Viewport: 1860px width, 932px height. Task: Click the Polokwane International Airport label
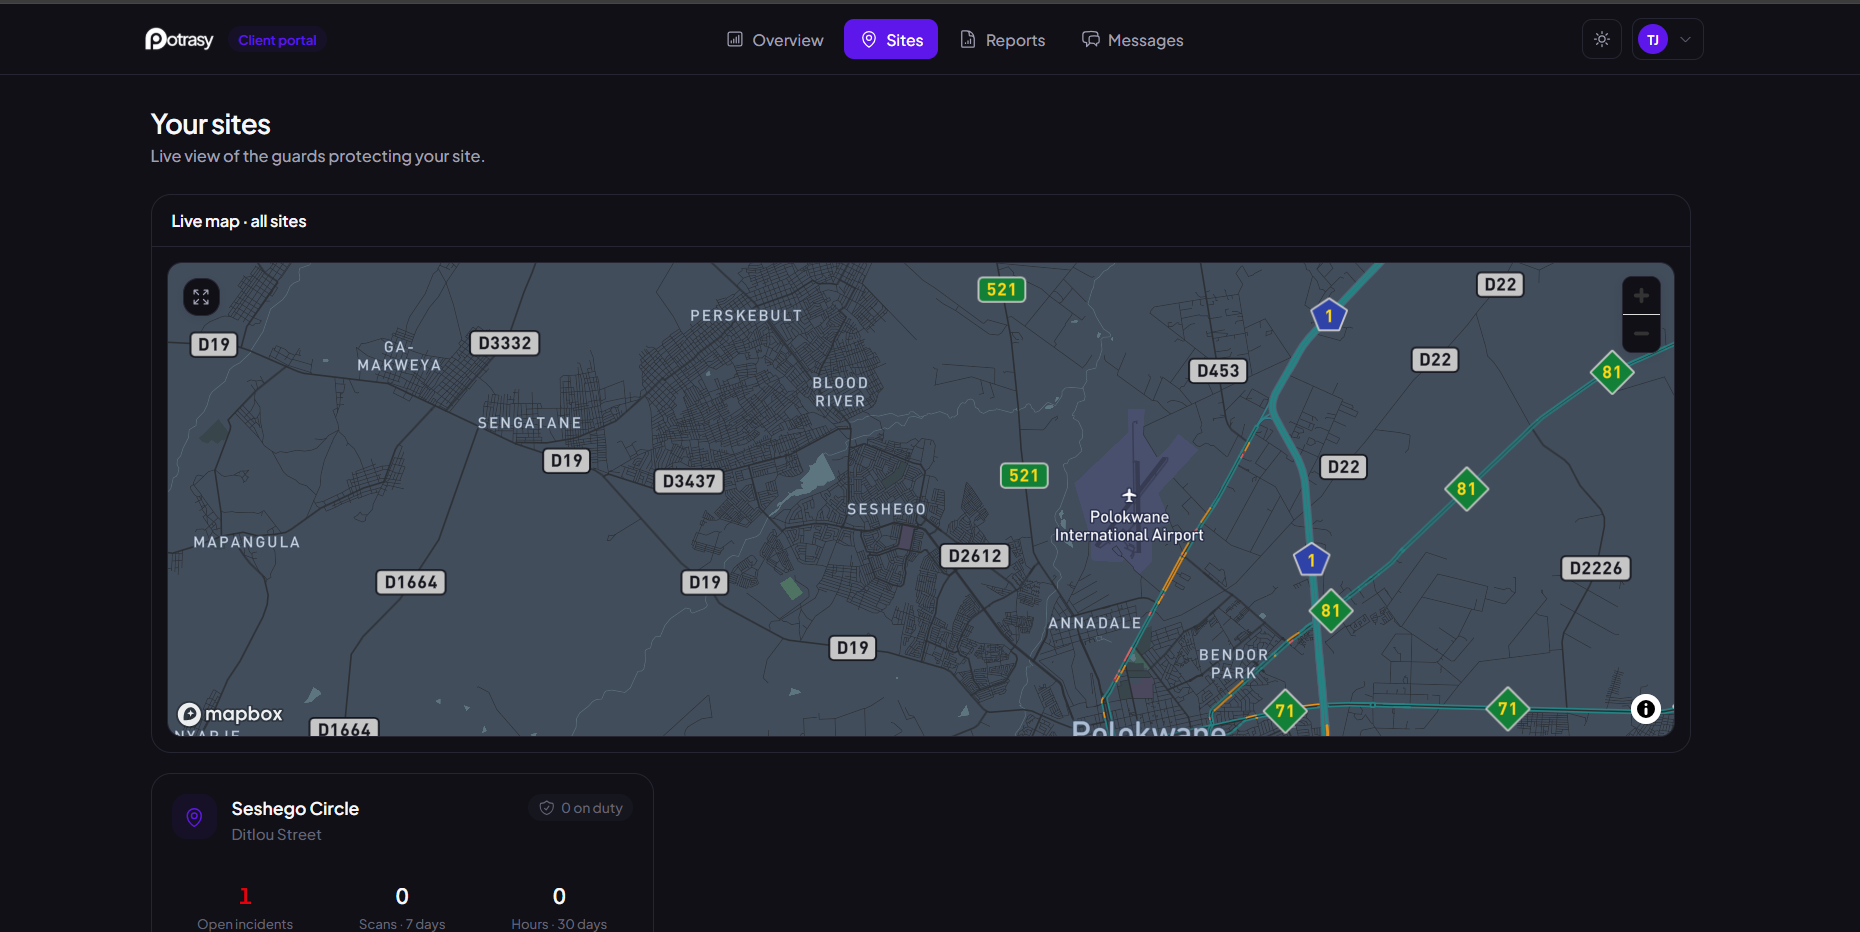click(x=1129, y=526)
